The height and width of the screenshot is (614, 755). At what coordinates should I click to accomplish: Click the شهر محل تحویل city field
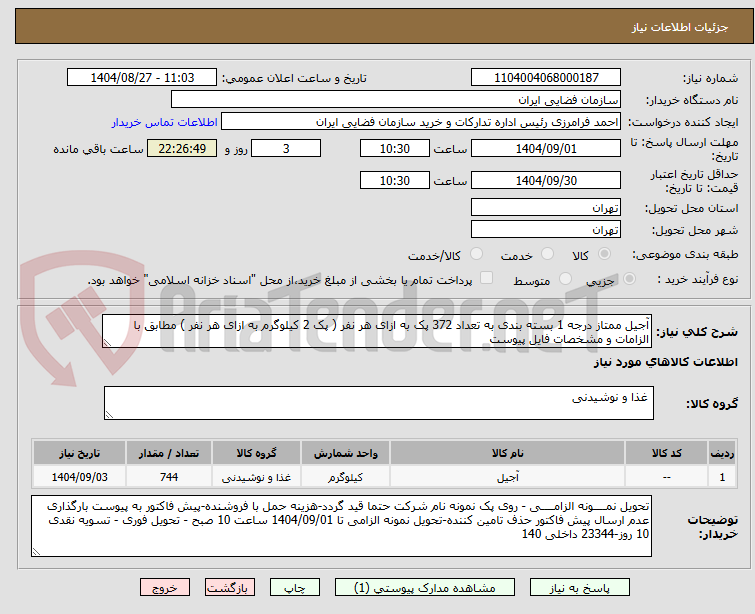(546, 230)
